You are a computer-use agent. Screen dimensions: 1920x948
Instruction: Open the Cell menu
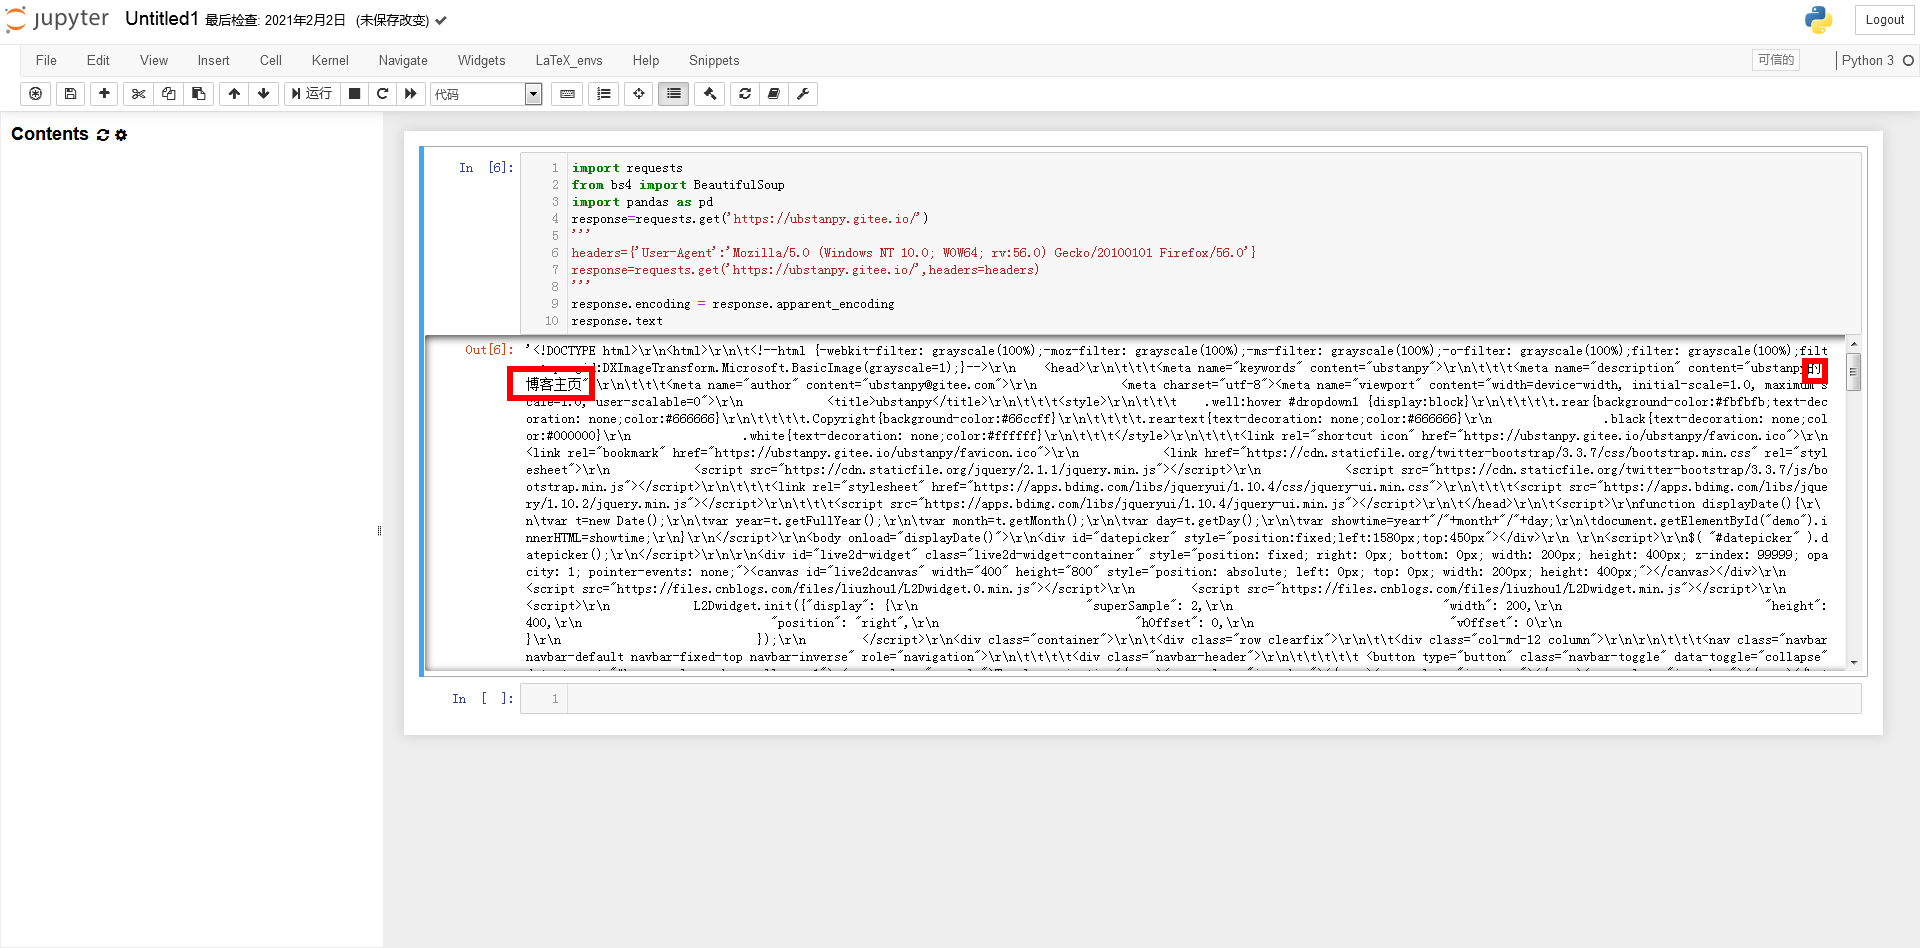271,61
